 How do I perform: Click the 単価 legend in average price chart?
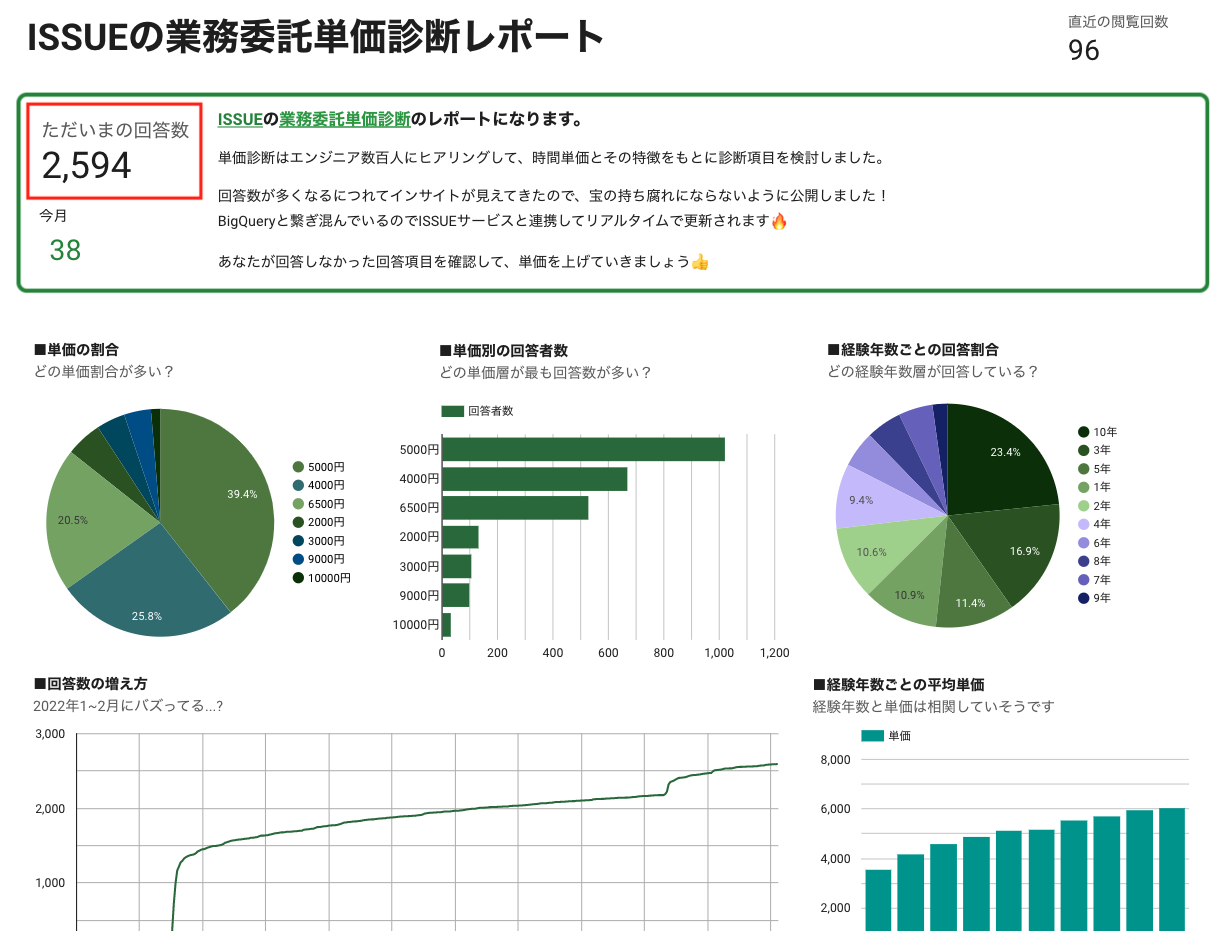pyautogui.click(x=886, y=736)
